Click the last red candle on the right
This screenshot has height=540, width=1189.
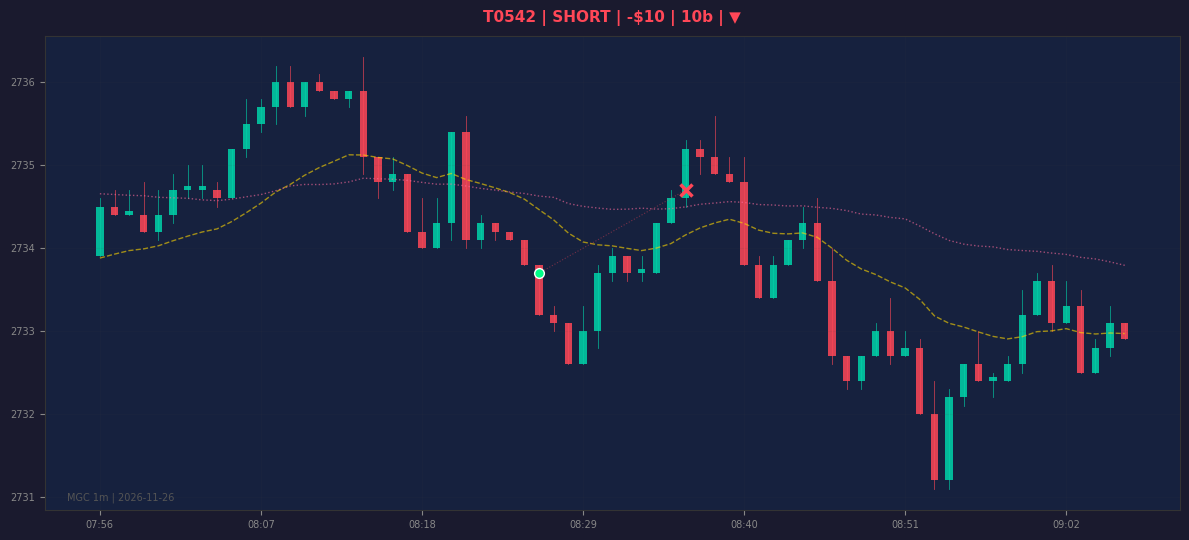pyautogui.click(x=1125, y=331)
